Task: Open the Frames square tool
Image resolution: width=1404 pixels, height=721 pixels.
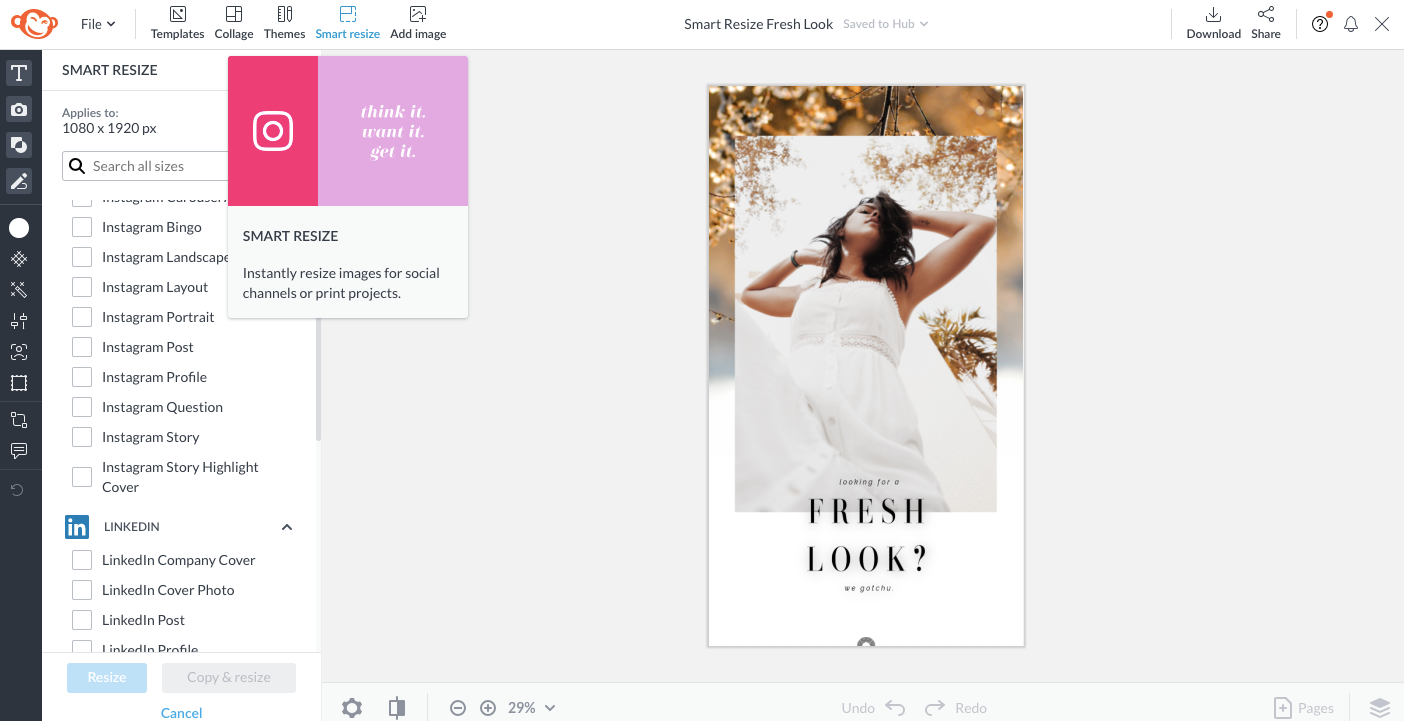Action: click(19, 383)
